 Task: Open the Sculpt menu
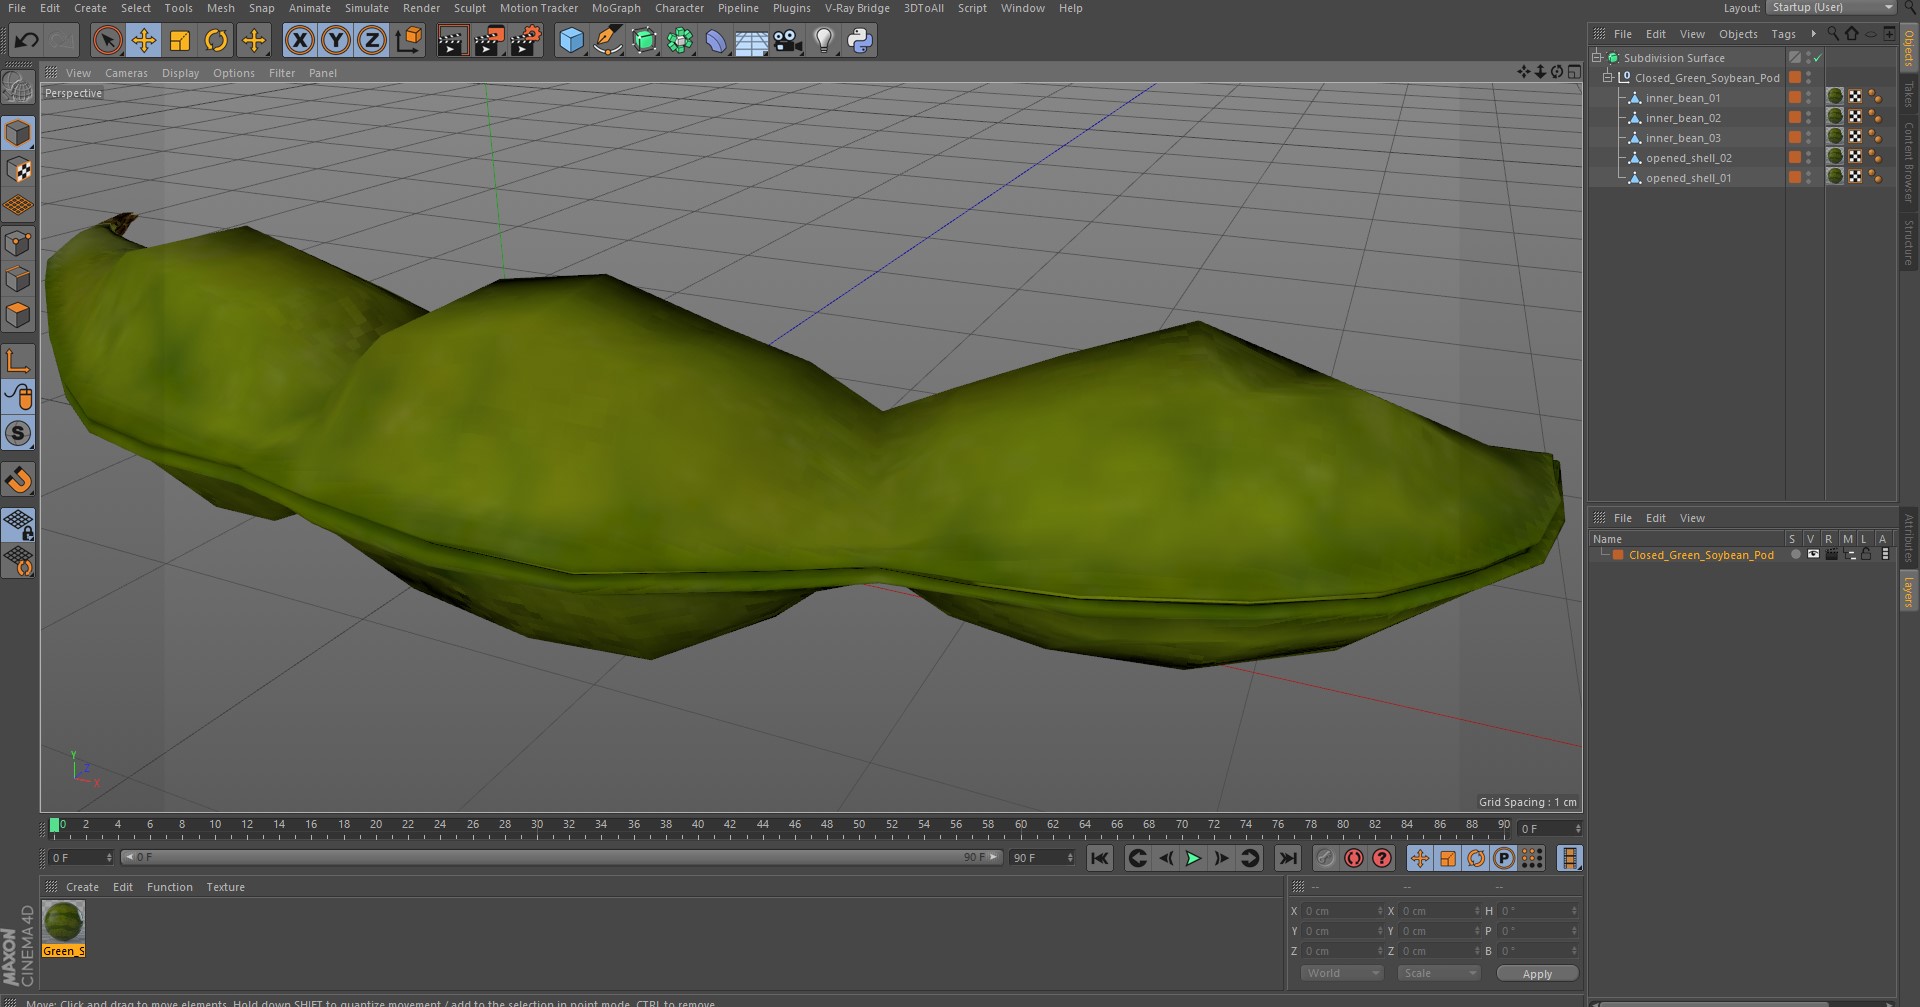[469, 8]
